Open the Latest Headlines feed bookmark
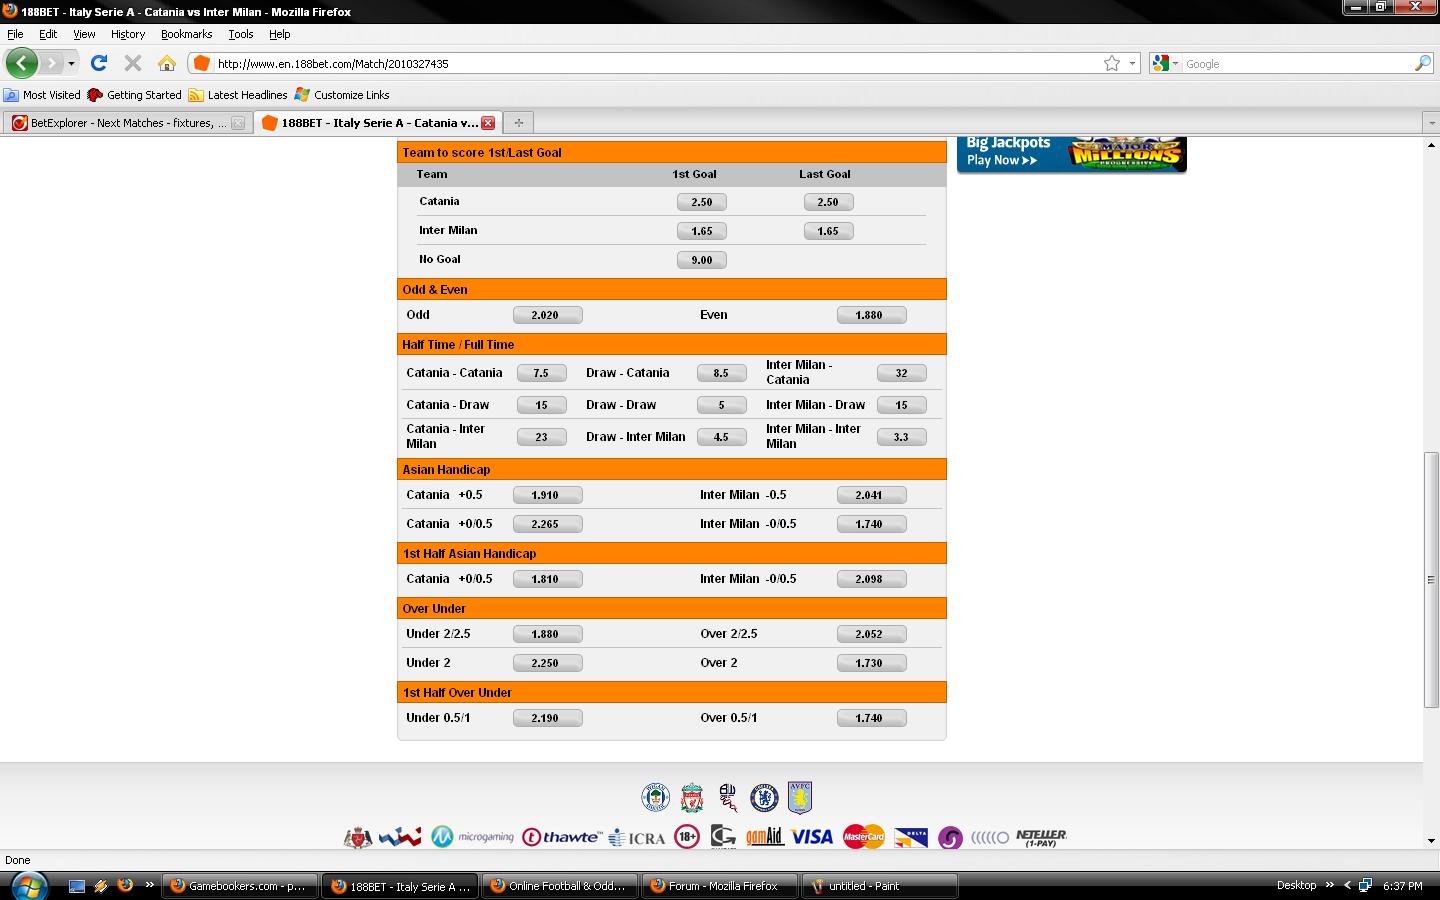Image resolution: width=1440 pixels, height=900 pixels. click(x=238, y=95)
